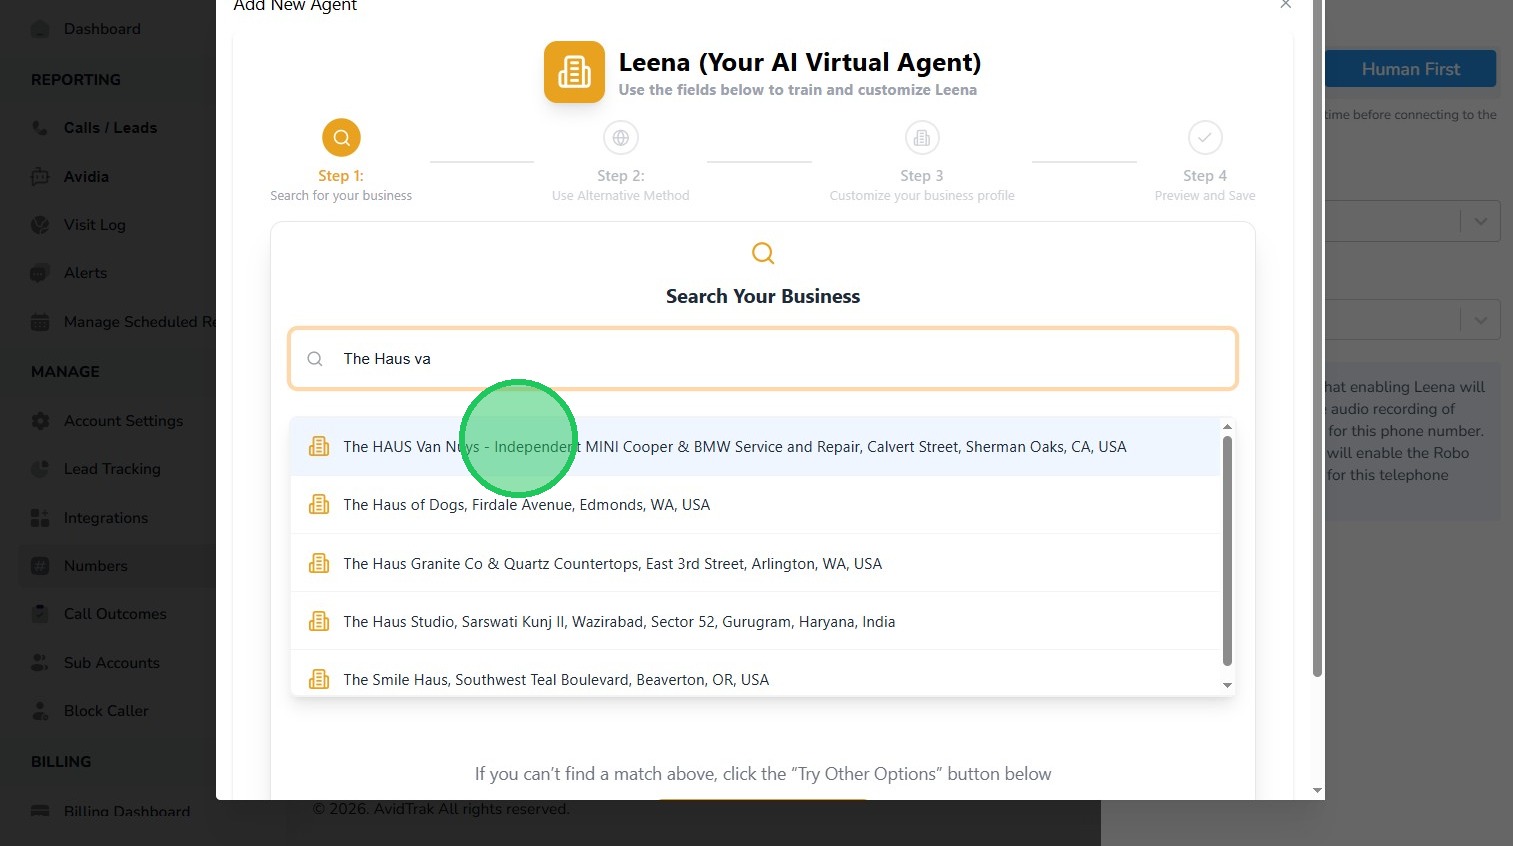Screen dimensions: 1513x846
Task: Click the Alerts icon in the sidebar
Action: (x=40, y=273)
